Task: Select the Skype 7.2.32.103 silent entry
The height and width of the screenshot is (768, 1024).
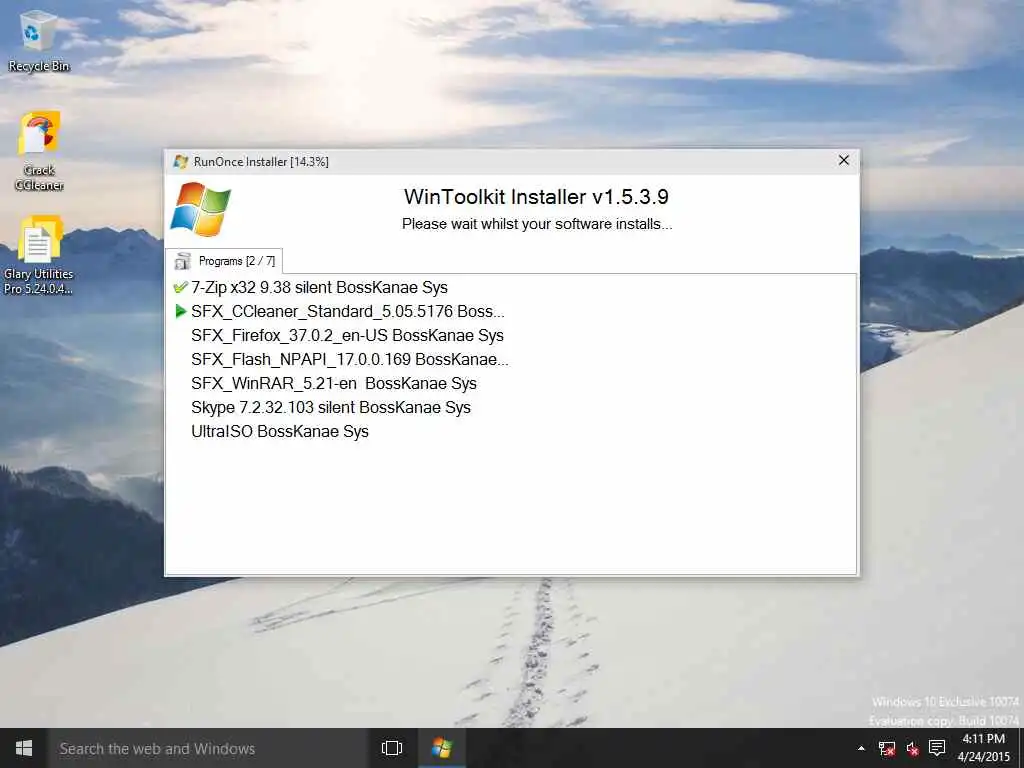Action: tap(330, 408)
